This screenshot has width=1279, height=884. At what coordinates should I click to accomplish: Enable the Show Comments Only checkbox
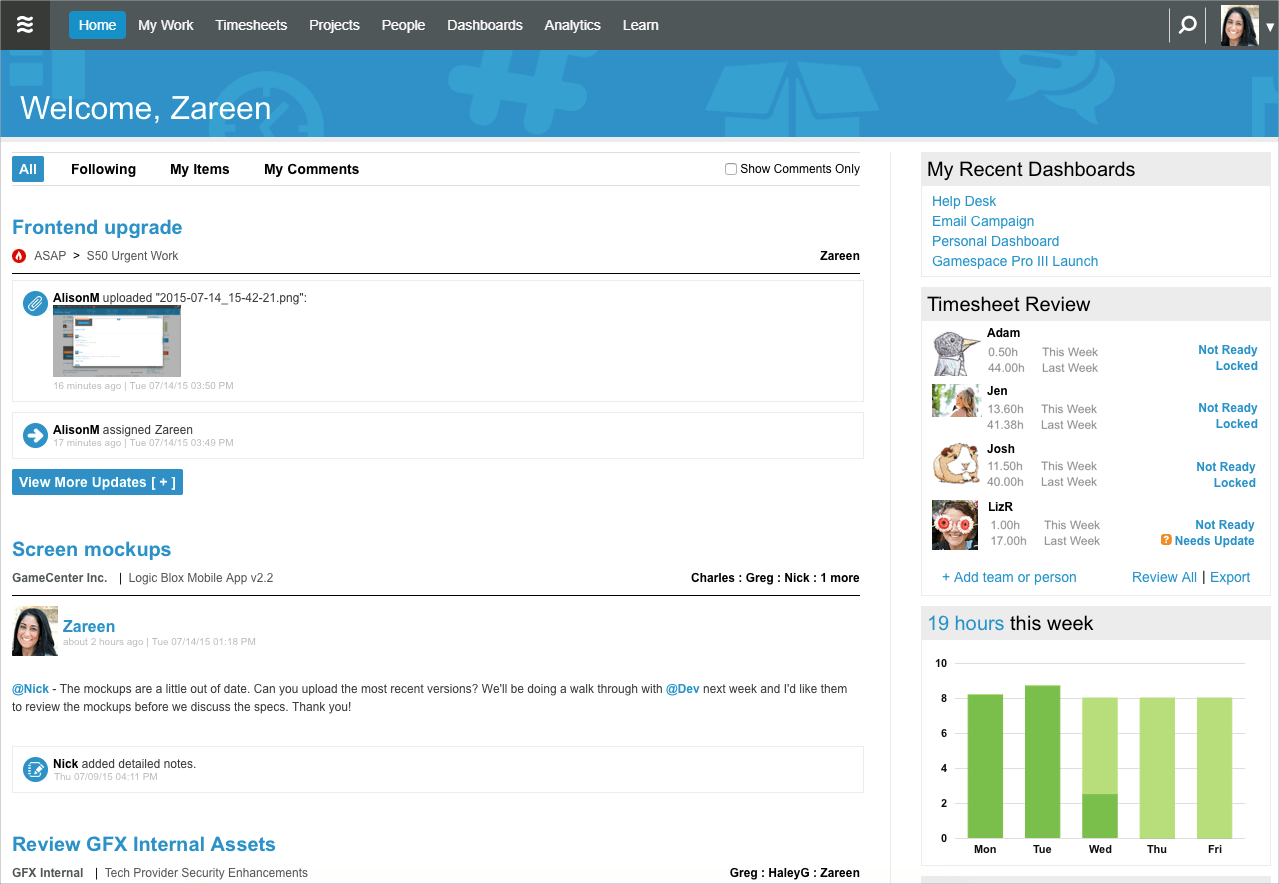coord(731,169)
